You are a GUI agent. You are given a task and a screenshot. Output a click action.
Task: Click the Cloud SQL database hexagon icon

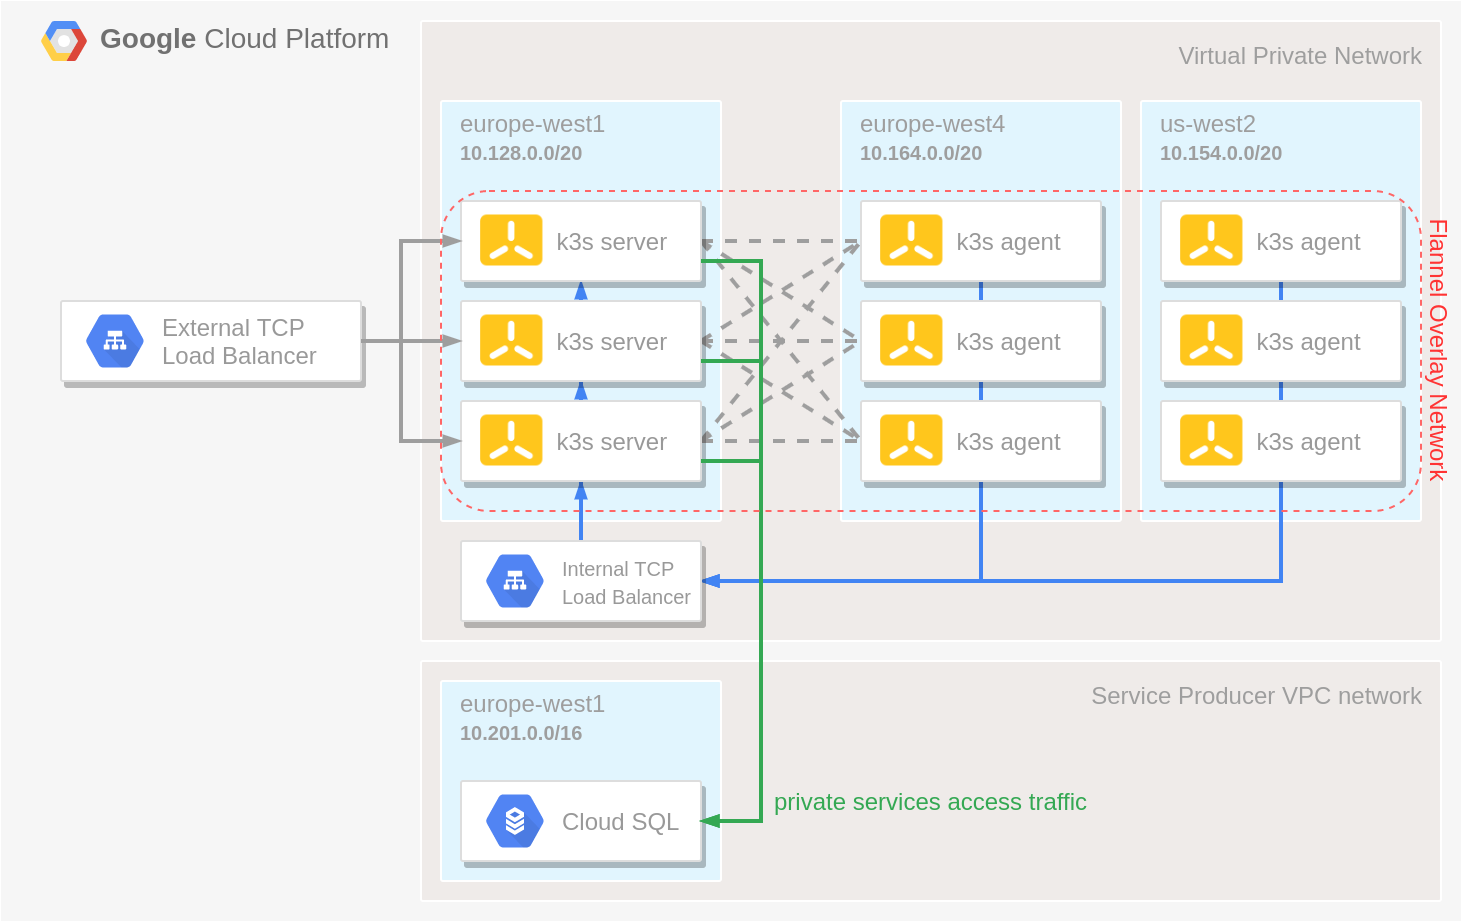[x=515, y=821]
